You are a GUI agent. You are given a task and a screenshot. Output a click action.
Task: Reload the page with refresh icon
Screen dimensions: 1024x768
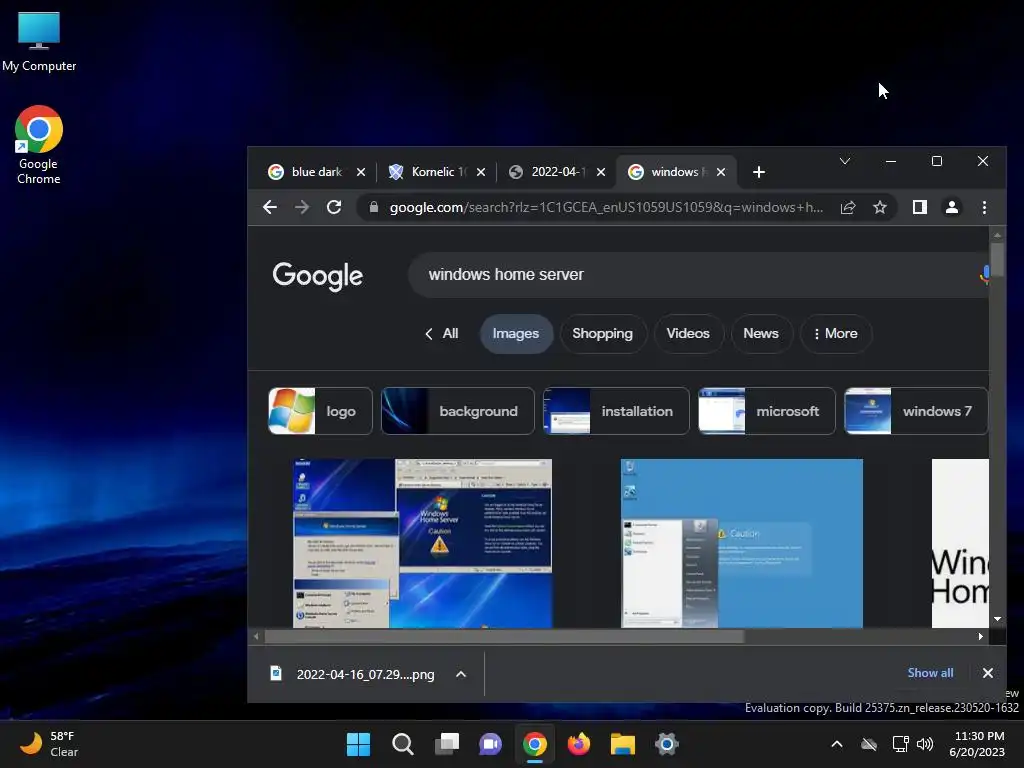click(x=334, y=208)
